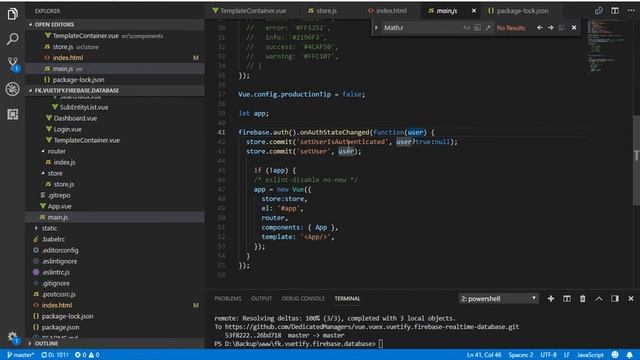Open Dashboard.vue in file tree

[75, 118]
